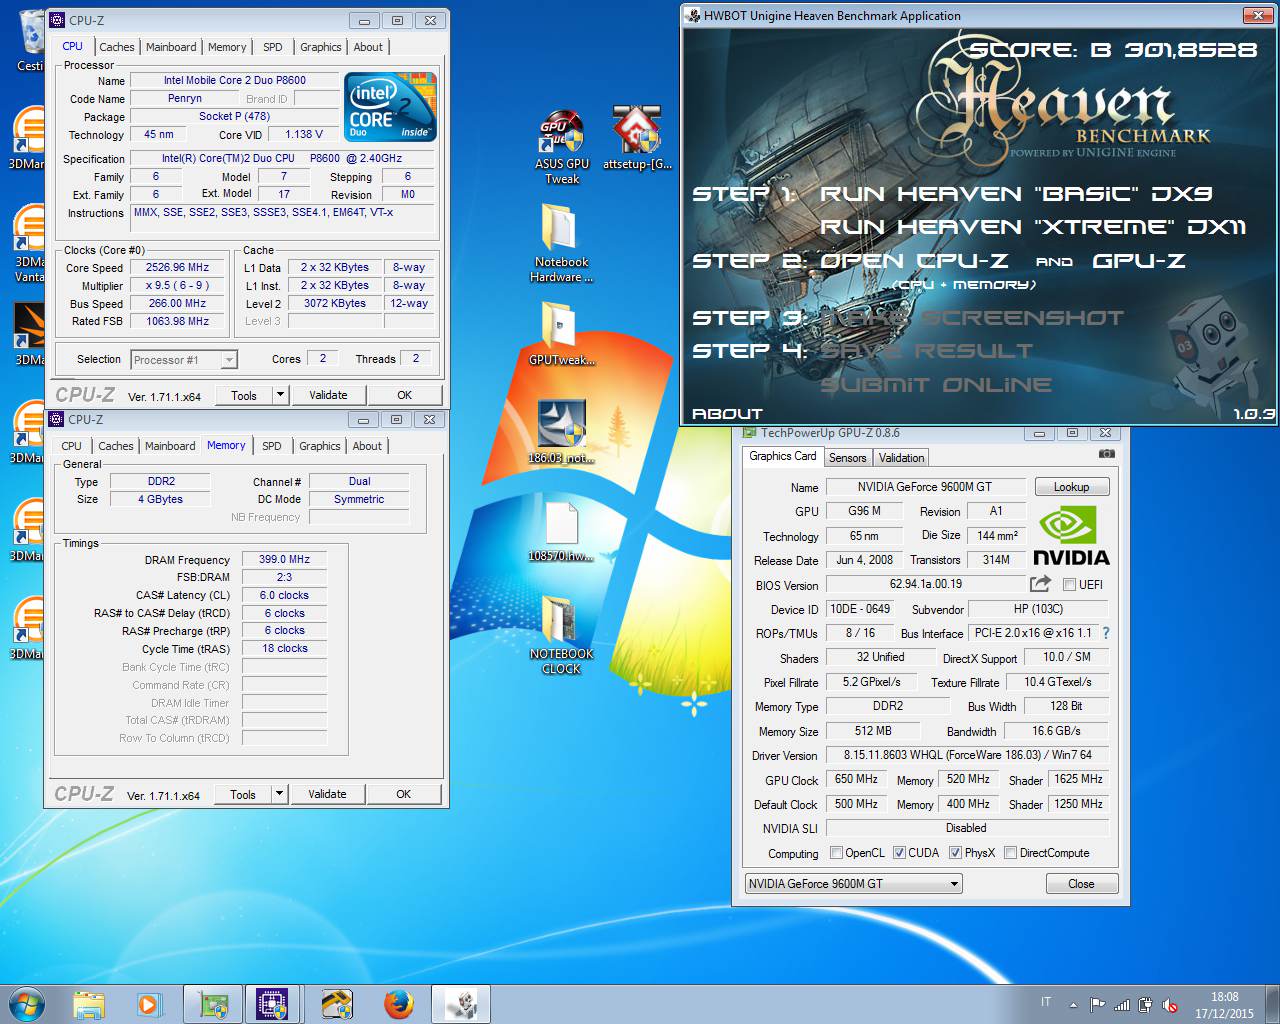Click the IT language indicator
1280x1024 pixels.
(1046, 1002)
